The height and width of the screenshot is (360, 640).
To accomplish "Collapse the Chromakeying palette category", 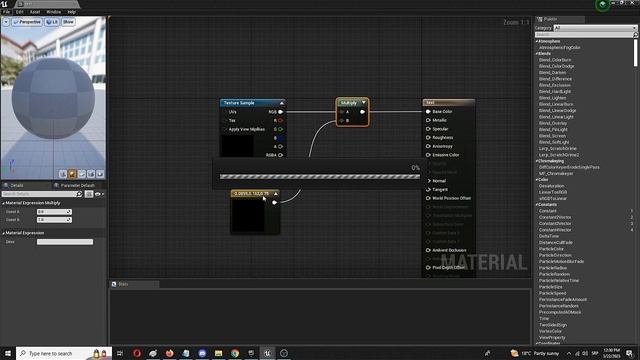I will (x=537, y=161).
